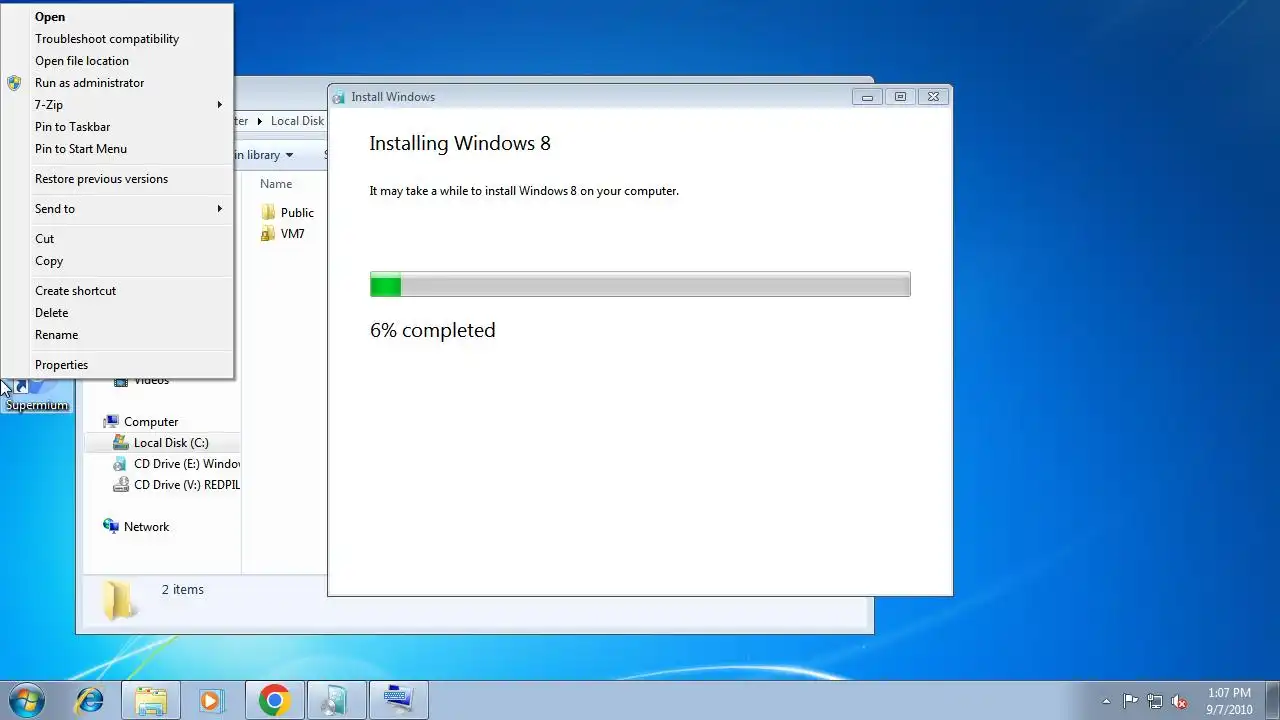Image resolution: width=1280 pixels, height=720 pixels.
Task: Click the '2 items' details pane text
Action: coord(183,590)
